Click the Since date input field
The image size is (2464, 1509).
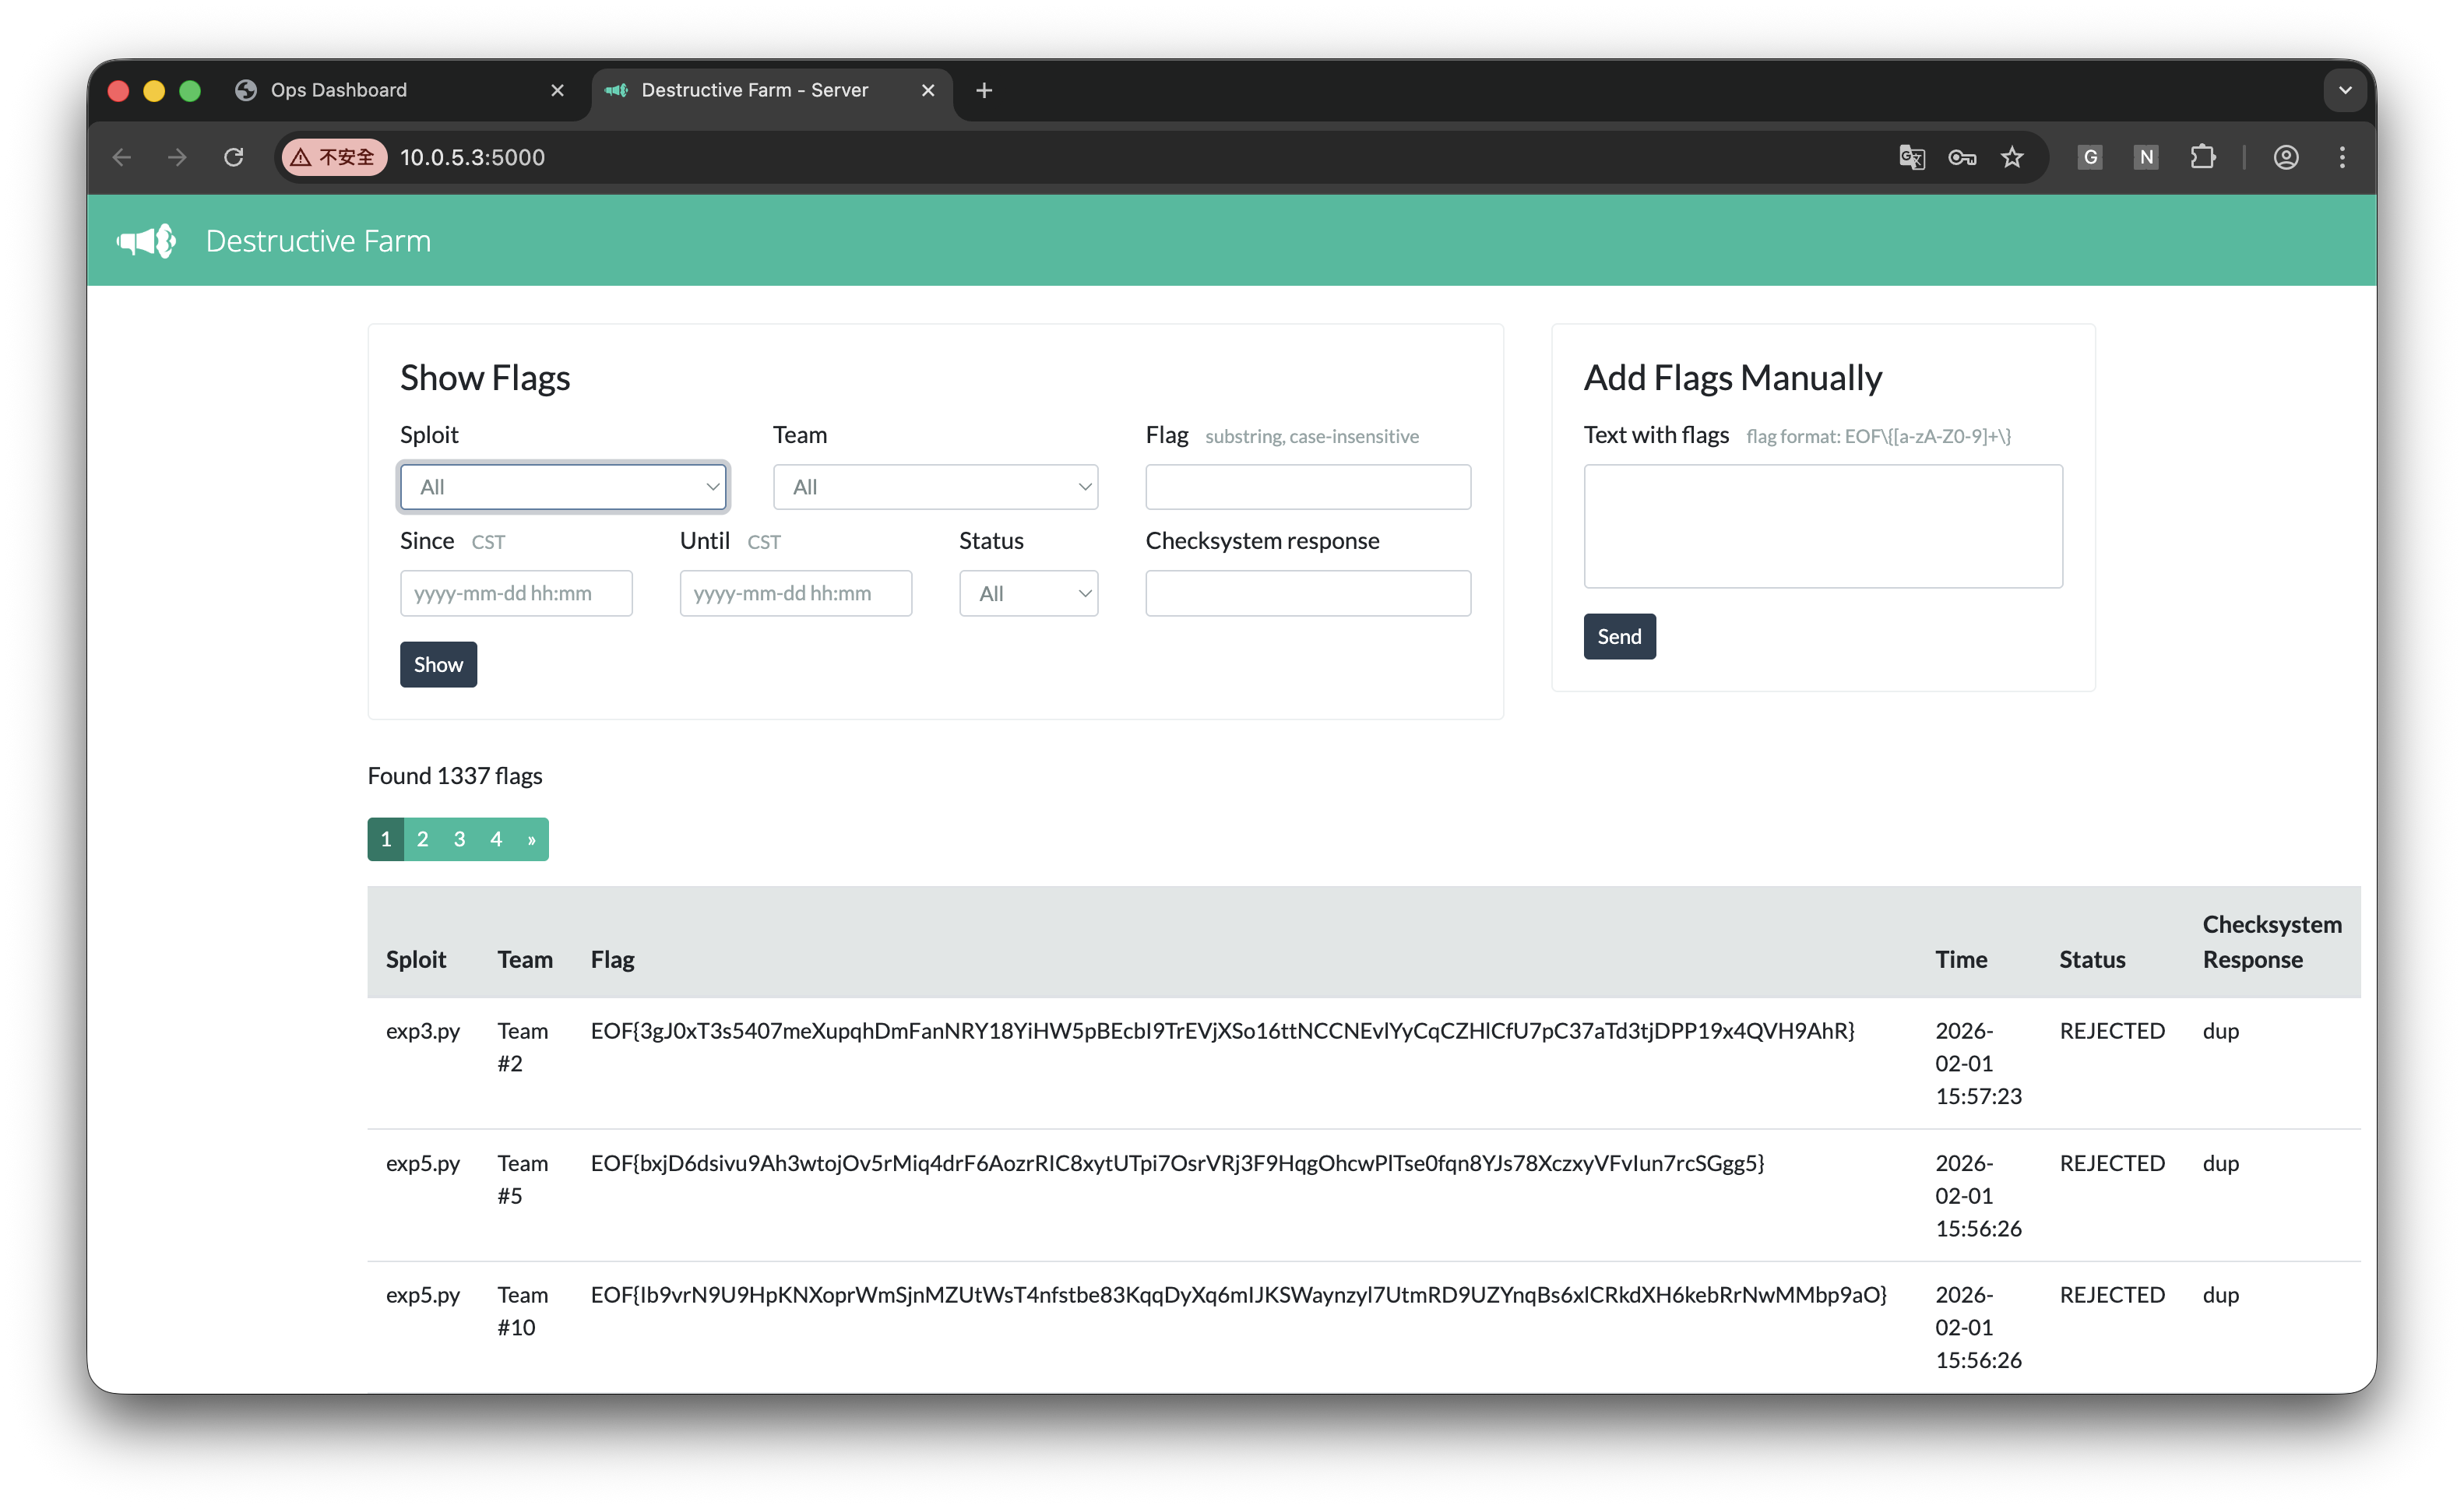tap(516, 593)
